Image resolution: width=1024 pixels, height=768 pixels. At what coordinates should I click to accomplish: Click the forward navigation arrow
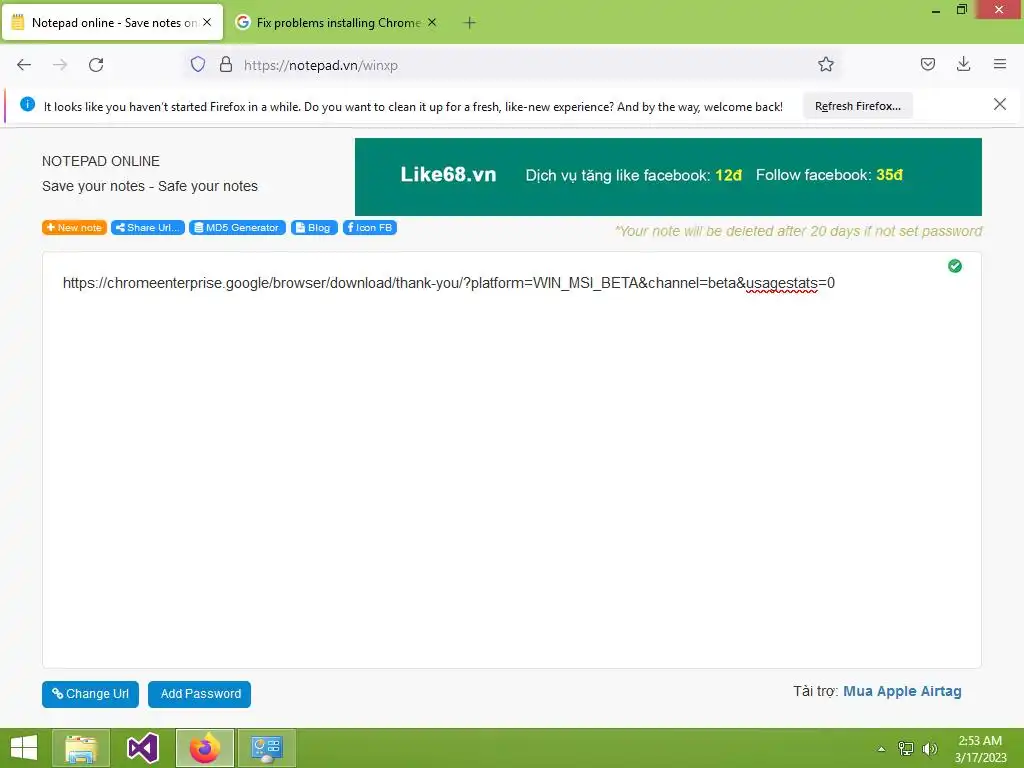click(x=60, y=65)
